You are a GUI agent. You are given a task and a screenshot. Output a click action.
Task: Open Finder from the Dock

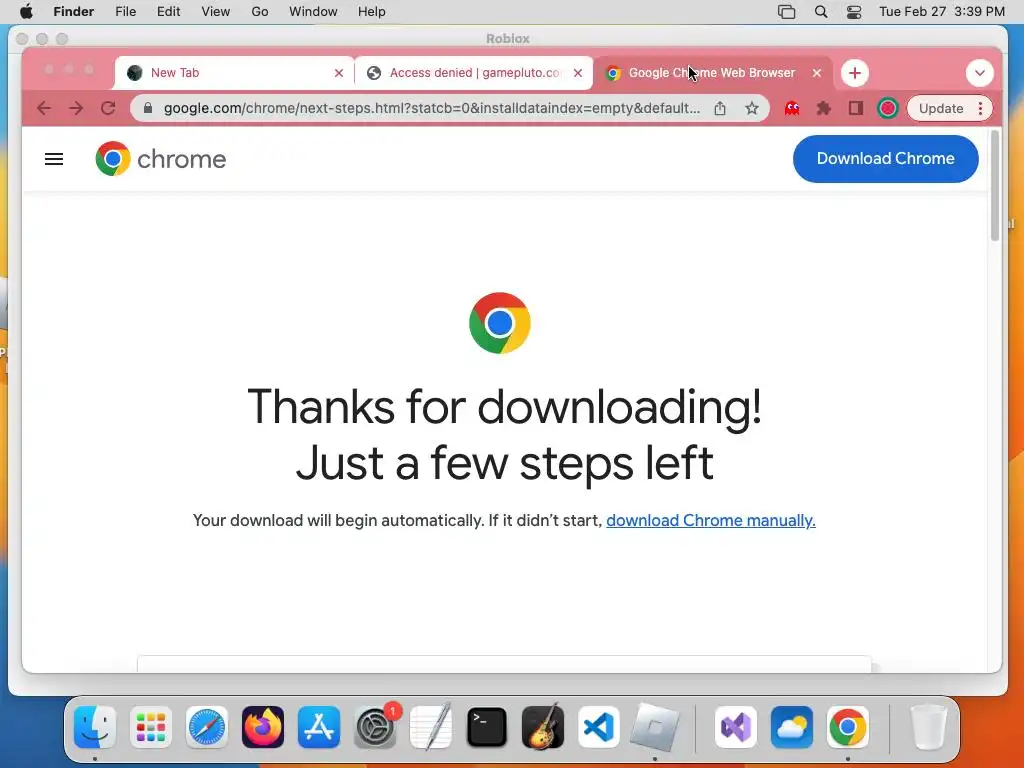95,727
